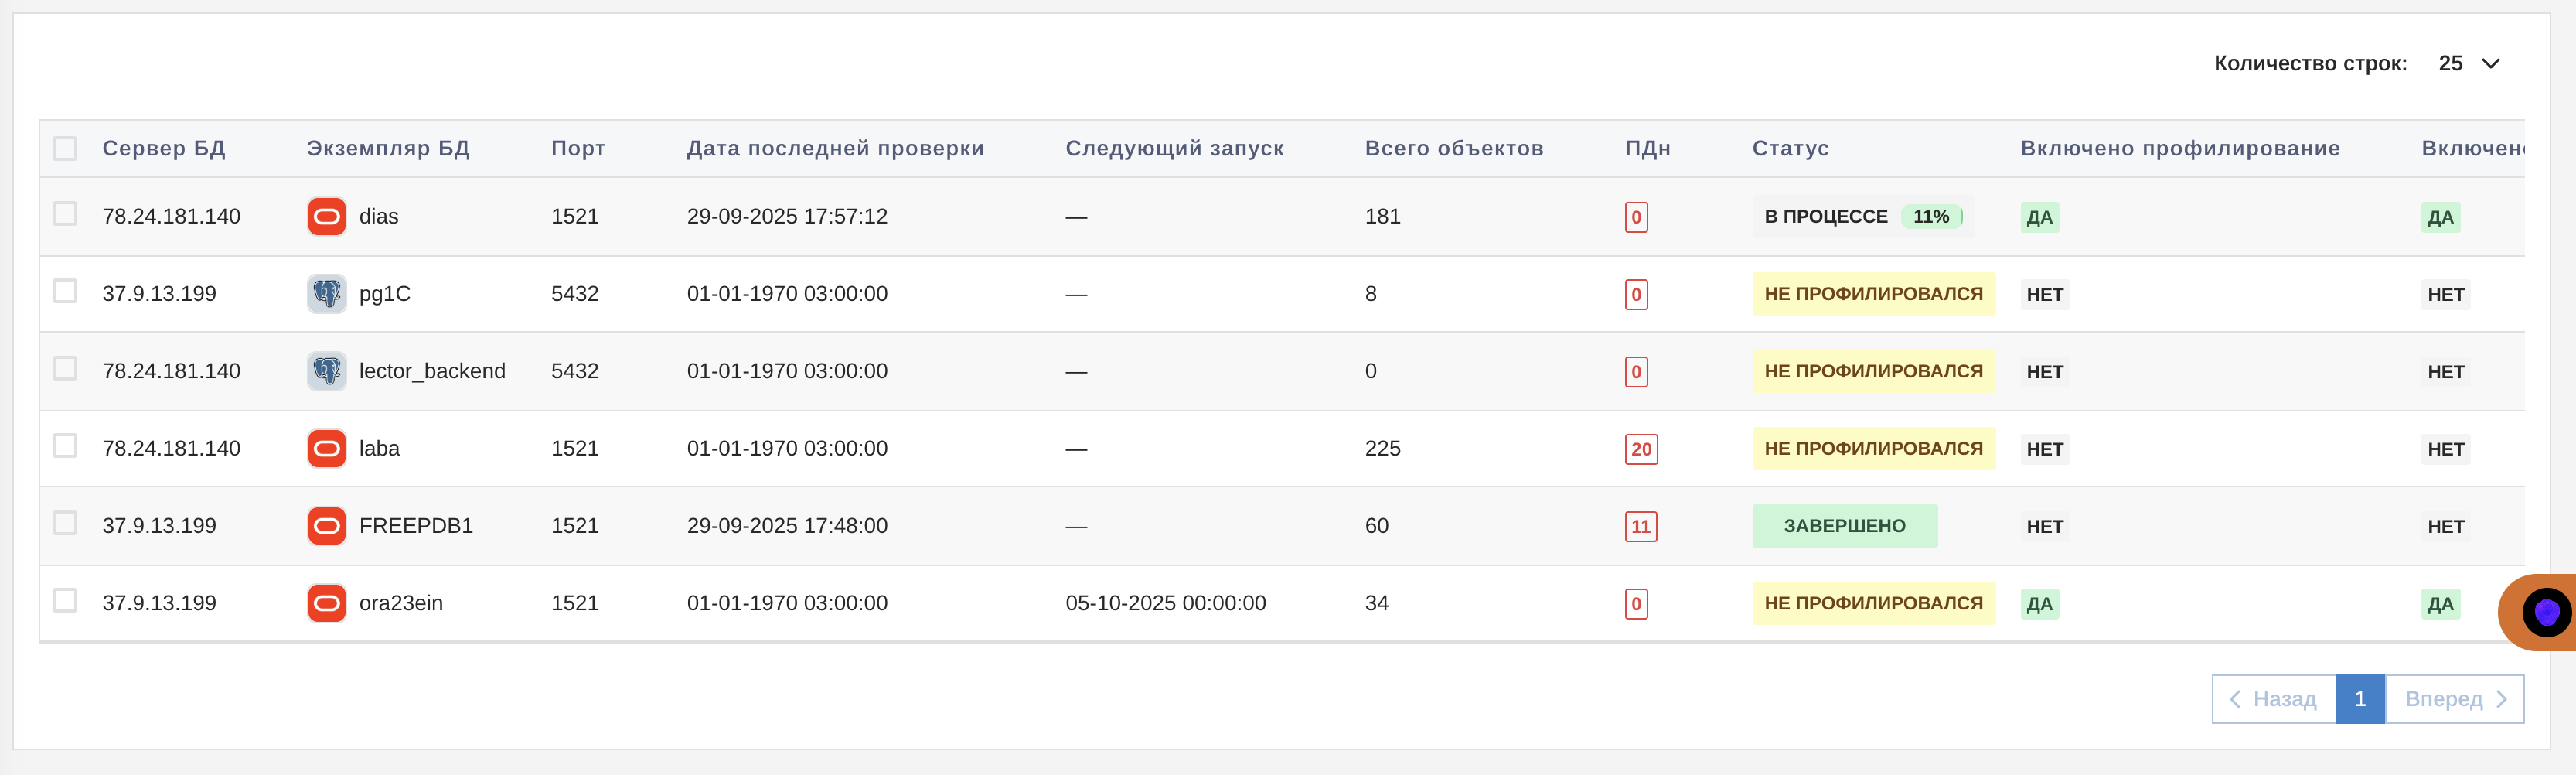Check the select-all checkbox in the header
The height and width of the screenshot is (775, 2576).
point(65,148)
